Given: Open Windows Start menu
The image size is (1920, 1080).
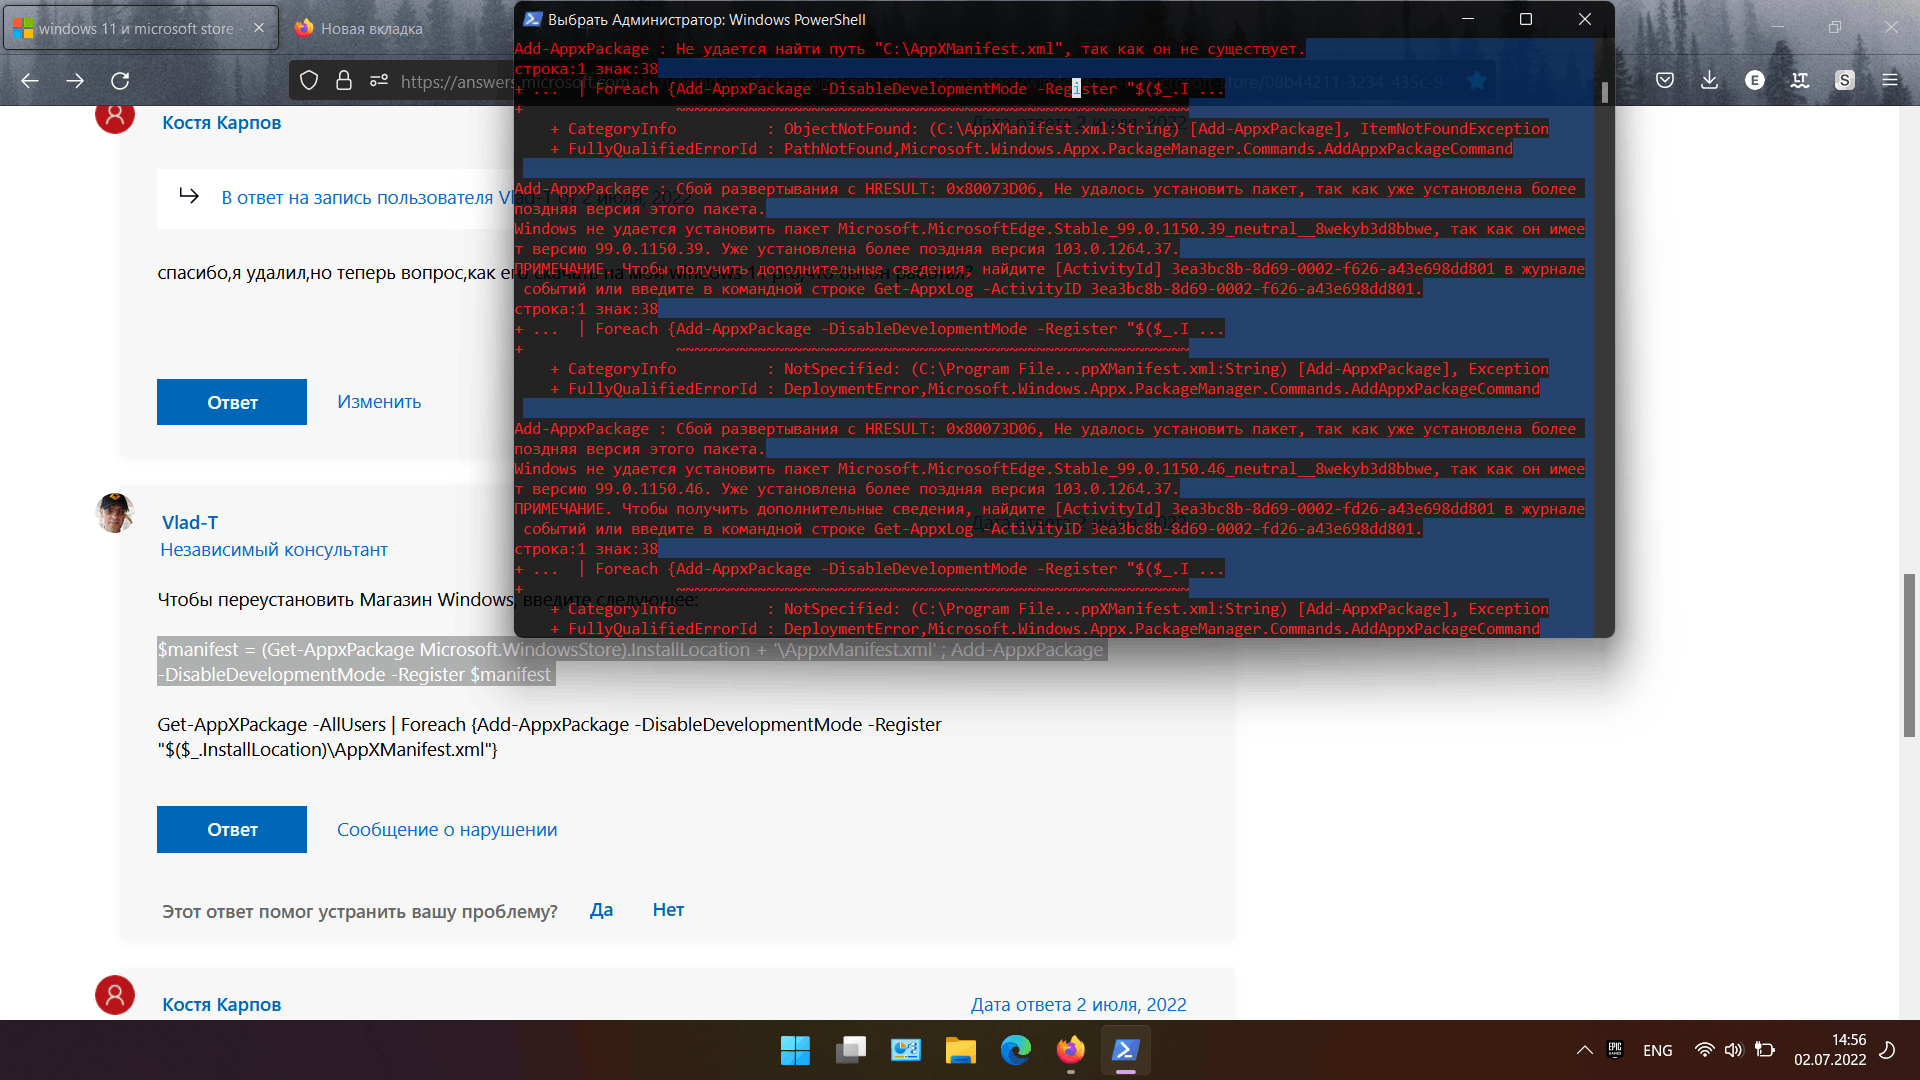Looking at the screenshot, I should point(796,1050).
